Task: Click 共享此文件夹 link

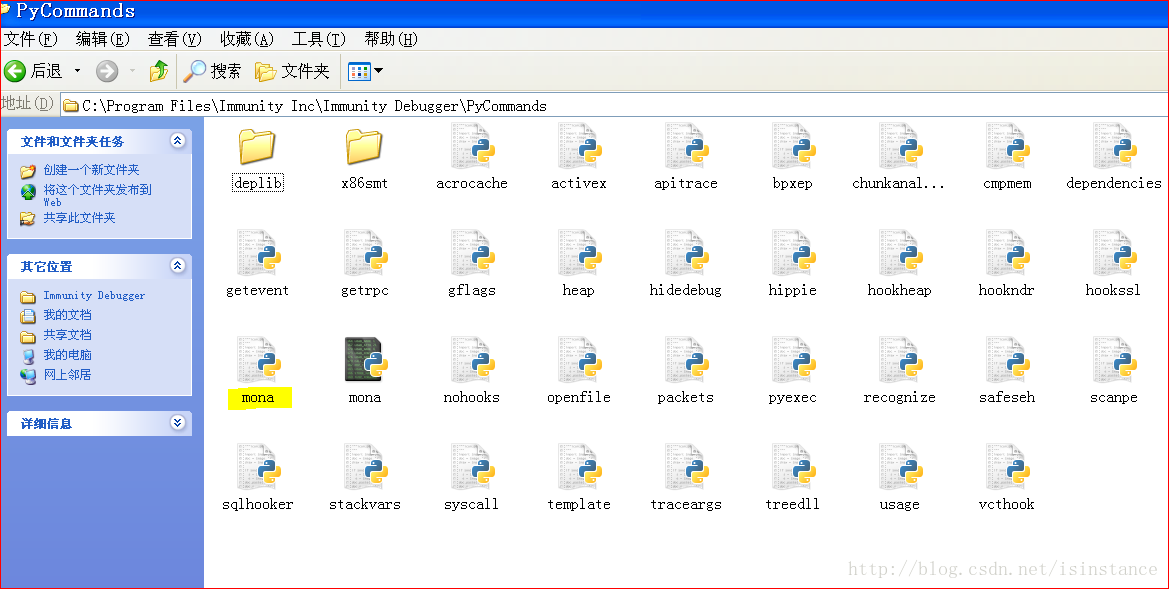Action: 79,218
